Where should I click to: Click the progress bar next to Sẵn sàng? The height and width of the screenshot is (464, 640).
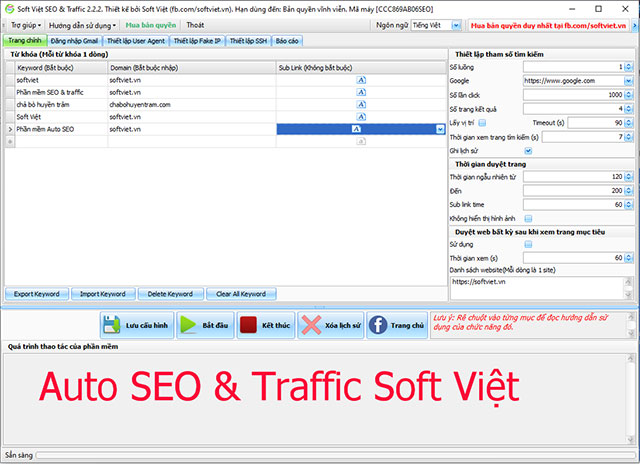pyautogui.click(x=336, y=455)
